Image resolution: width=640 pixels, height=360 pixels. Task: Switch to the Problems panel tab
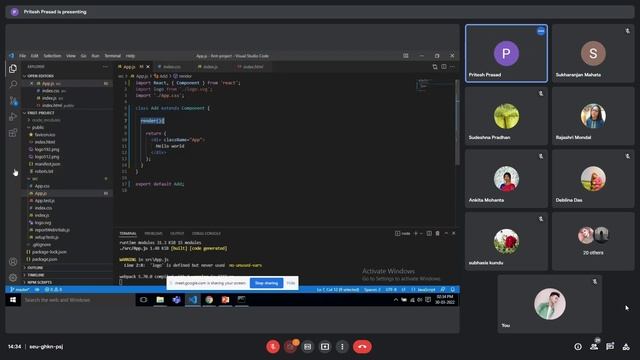tap(153, 233)
